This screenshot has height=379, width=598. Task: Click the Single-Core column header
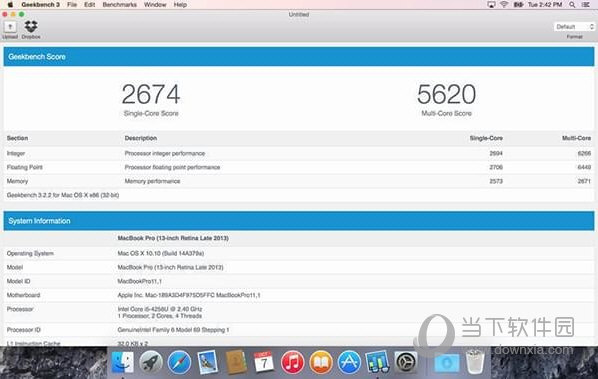click(x=486, y=138)
